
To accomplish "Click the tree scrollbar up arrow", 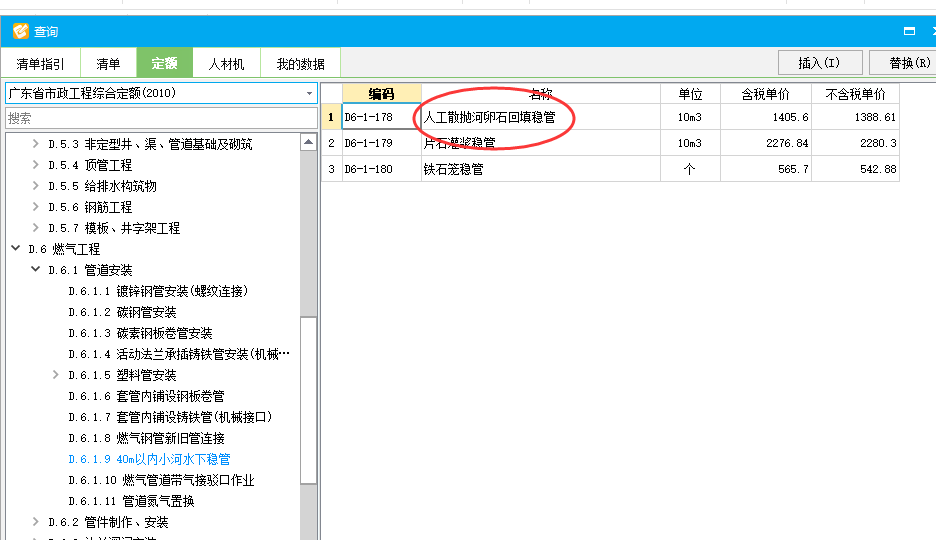I will coord(309,142).
